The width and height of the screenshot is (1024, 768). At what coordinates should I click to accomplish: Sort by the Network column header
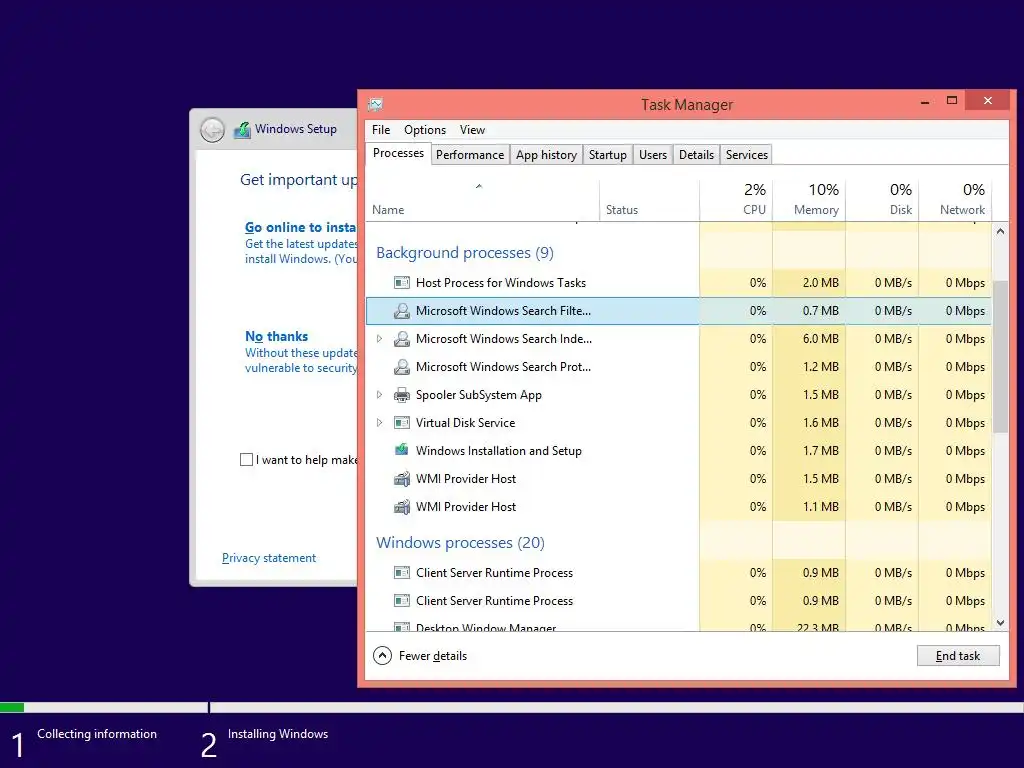coord(955,199)
